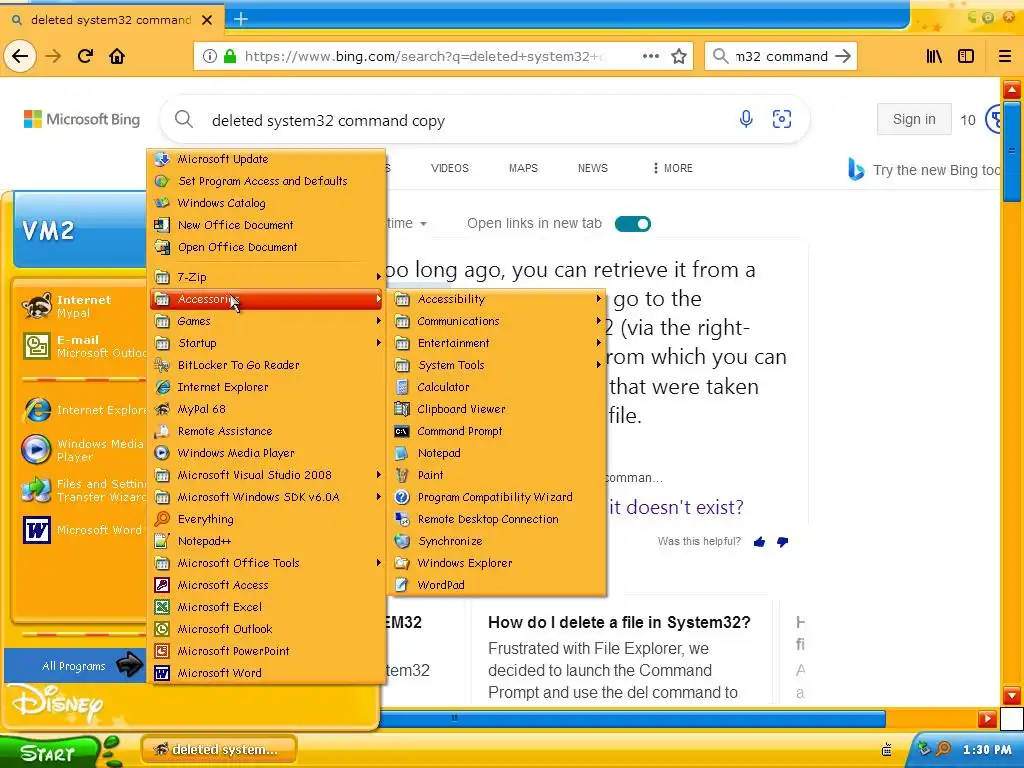Image resolution: width=1024 pixels, height=768 pixels.
Task: Bookmark this page with star icon
Action: (x=679, y=57)
